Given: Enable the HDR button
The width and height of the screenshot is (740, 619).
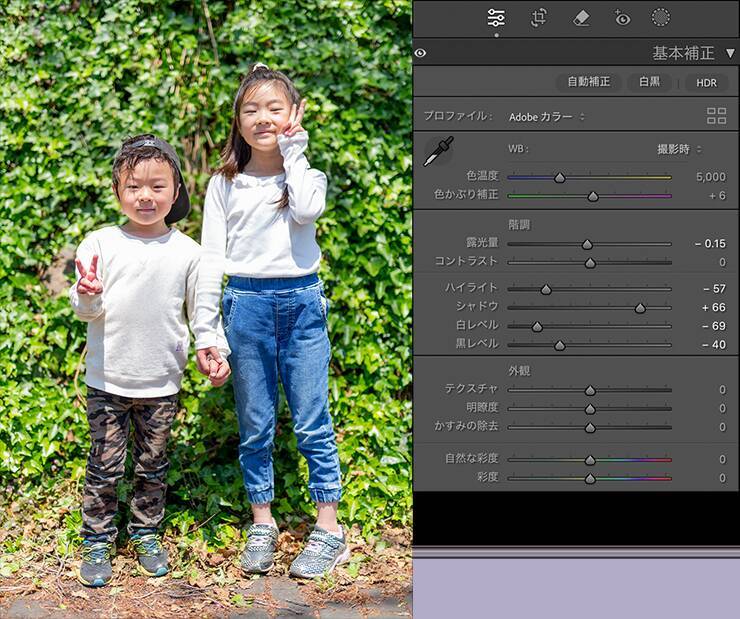Looking at the screenshot, I should click(706, 82).
